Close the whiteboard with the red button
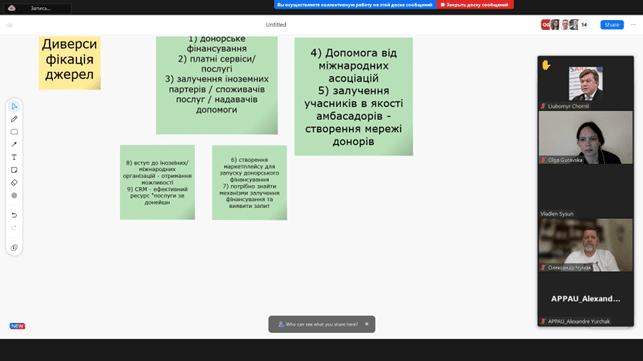The image size is (643, 361). pyautogui.click(x=475, y=5)
